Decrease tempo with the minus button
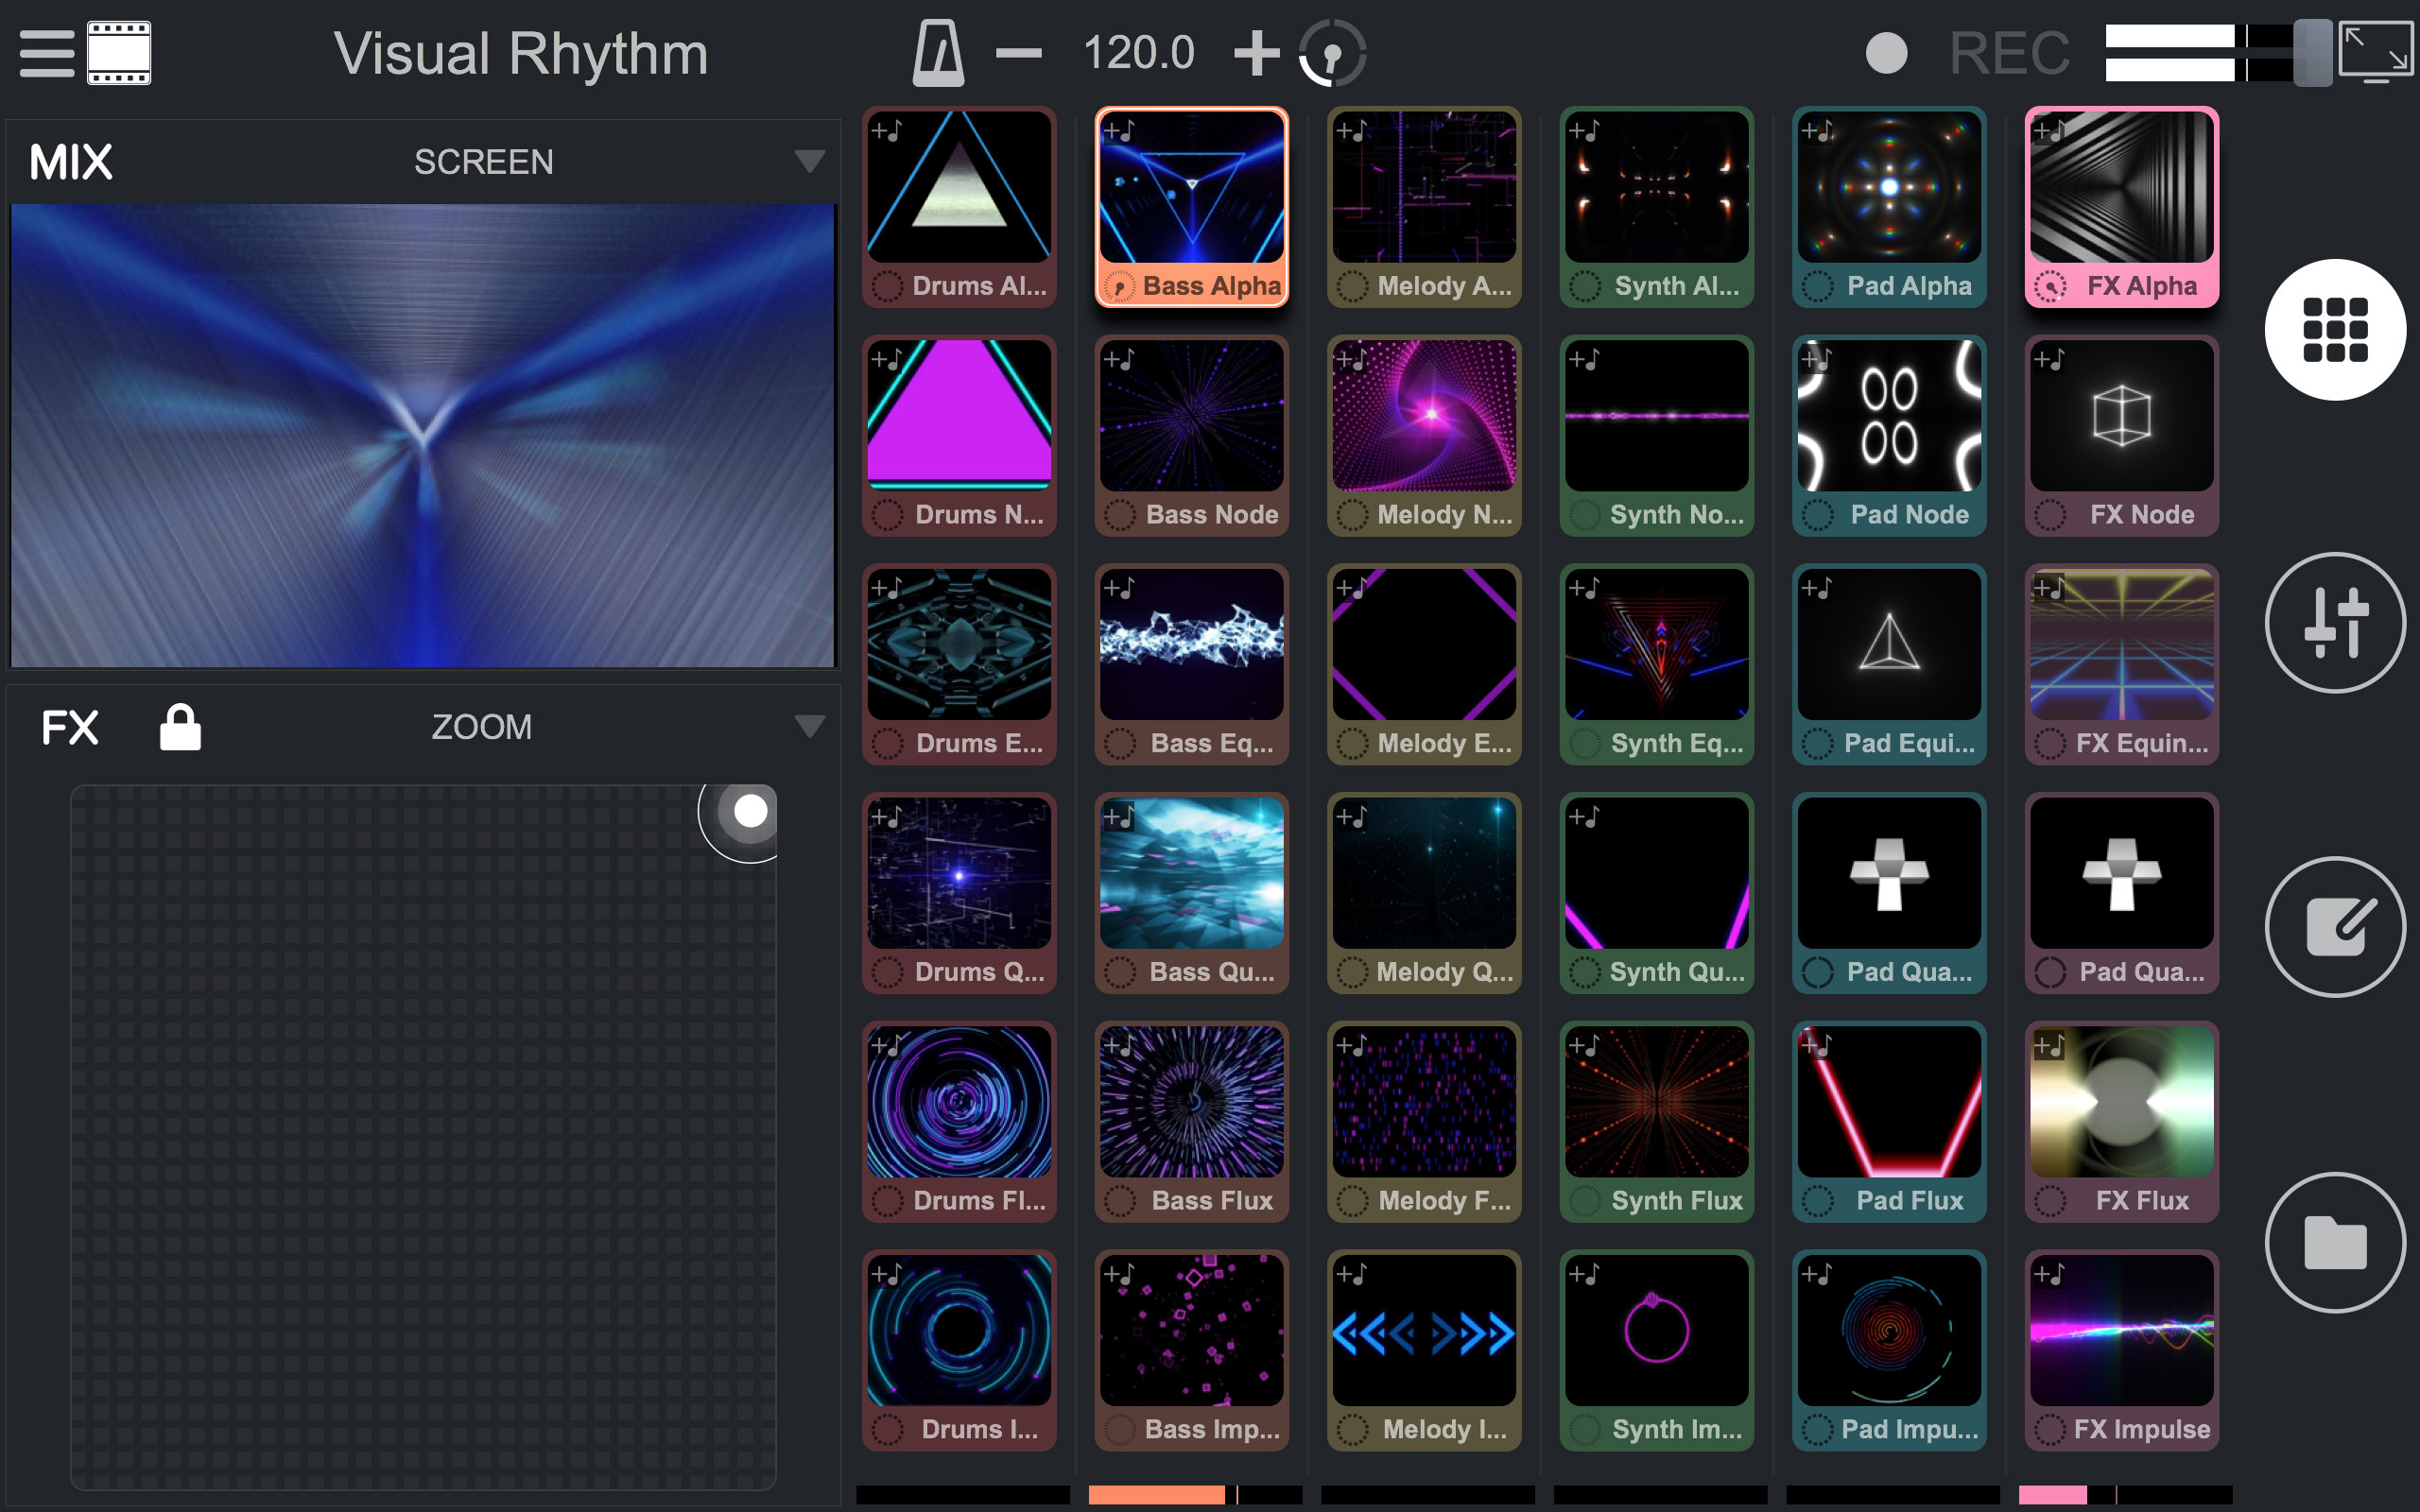The height and width of the screenshot is (1512, 2420). (x=1018, y=53)
